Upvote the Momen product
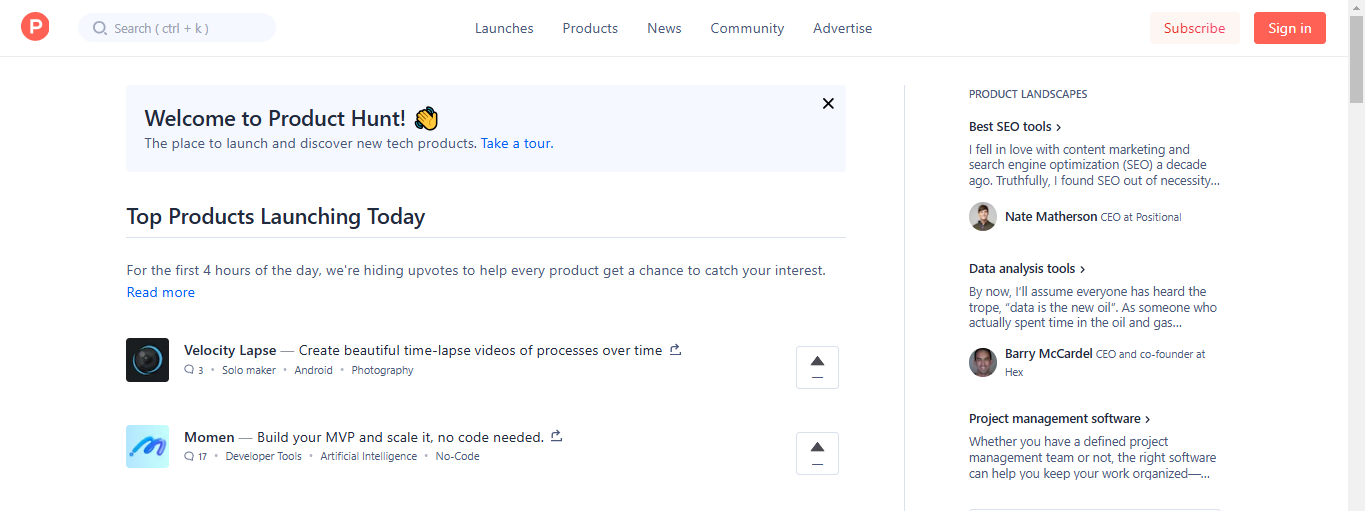Screen dimensions: 1365x511 tap(817, 453)
